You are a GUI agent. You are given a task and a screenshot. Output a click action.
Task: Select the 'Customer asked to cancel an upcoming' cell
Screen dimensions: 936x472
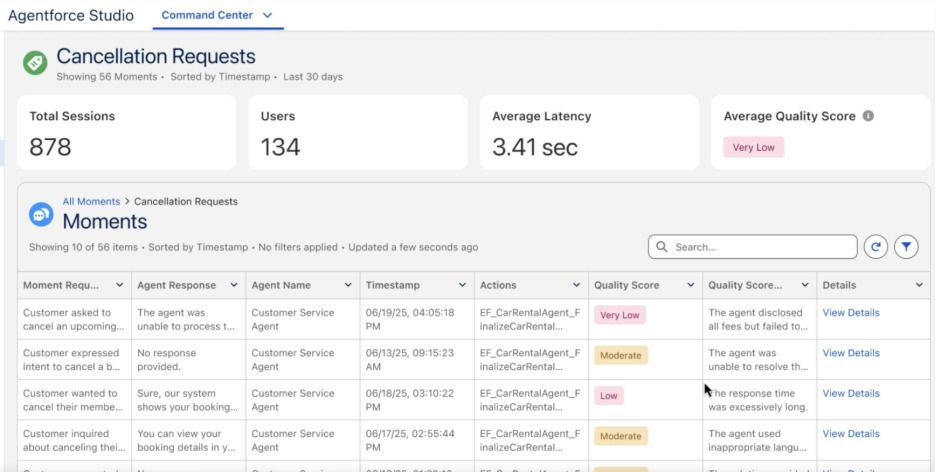74,319
